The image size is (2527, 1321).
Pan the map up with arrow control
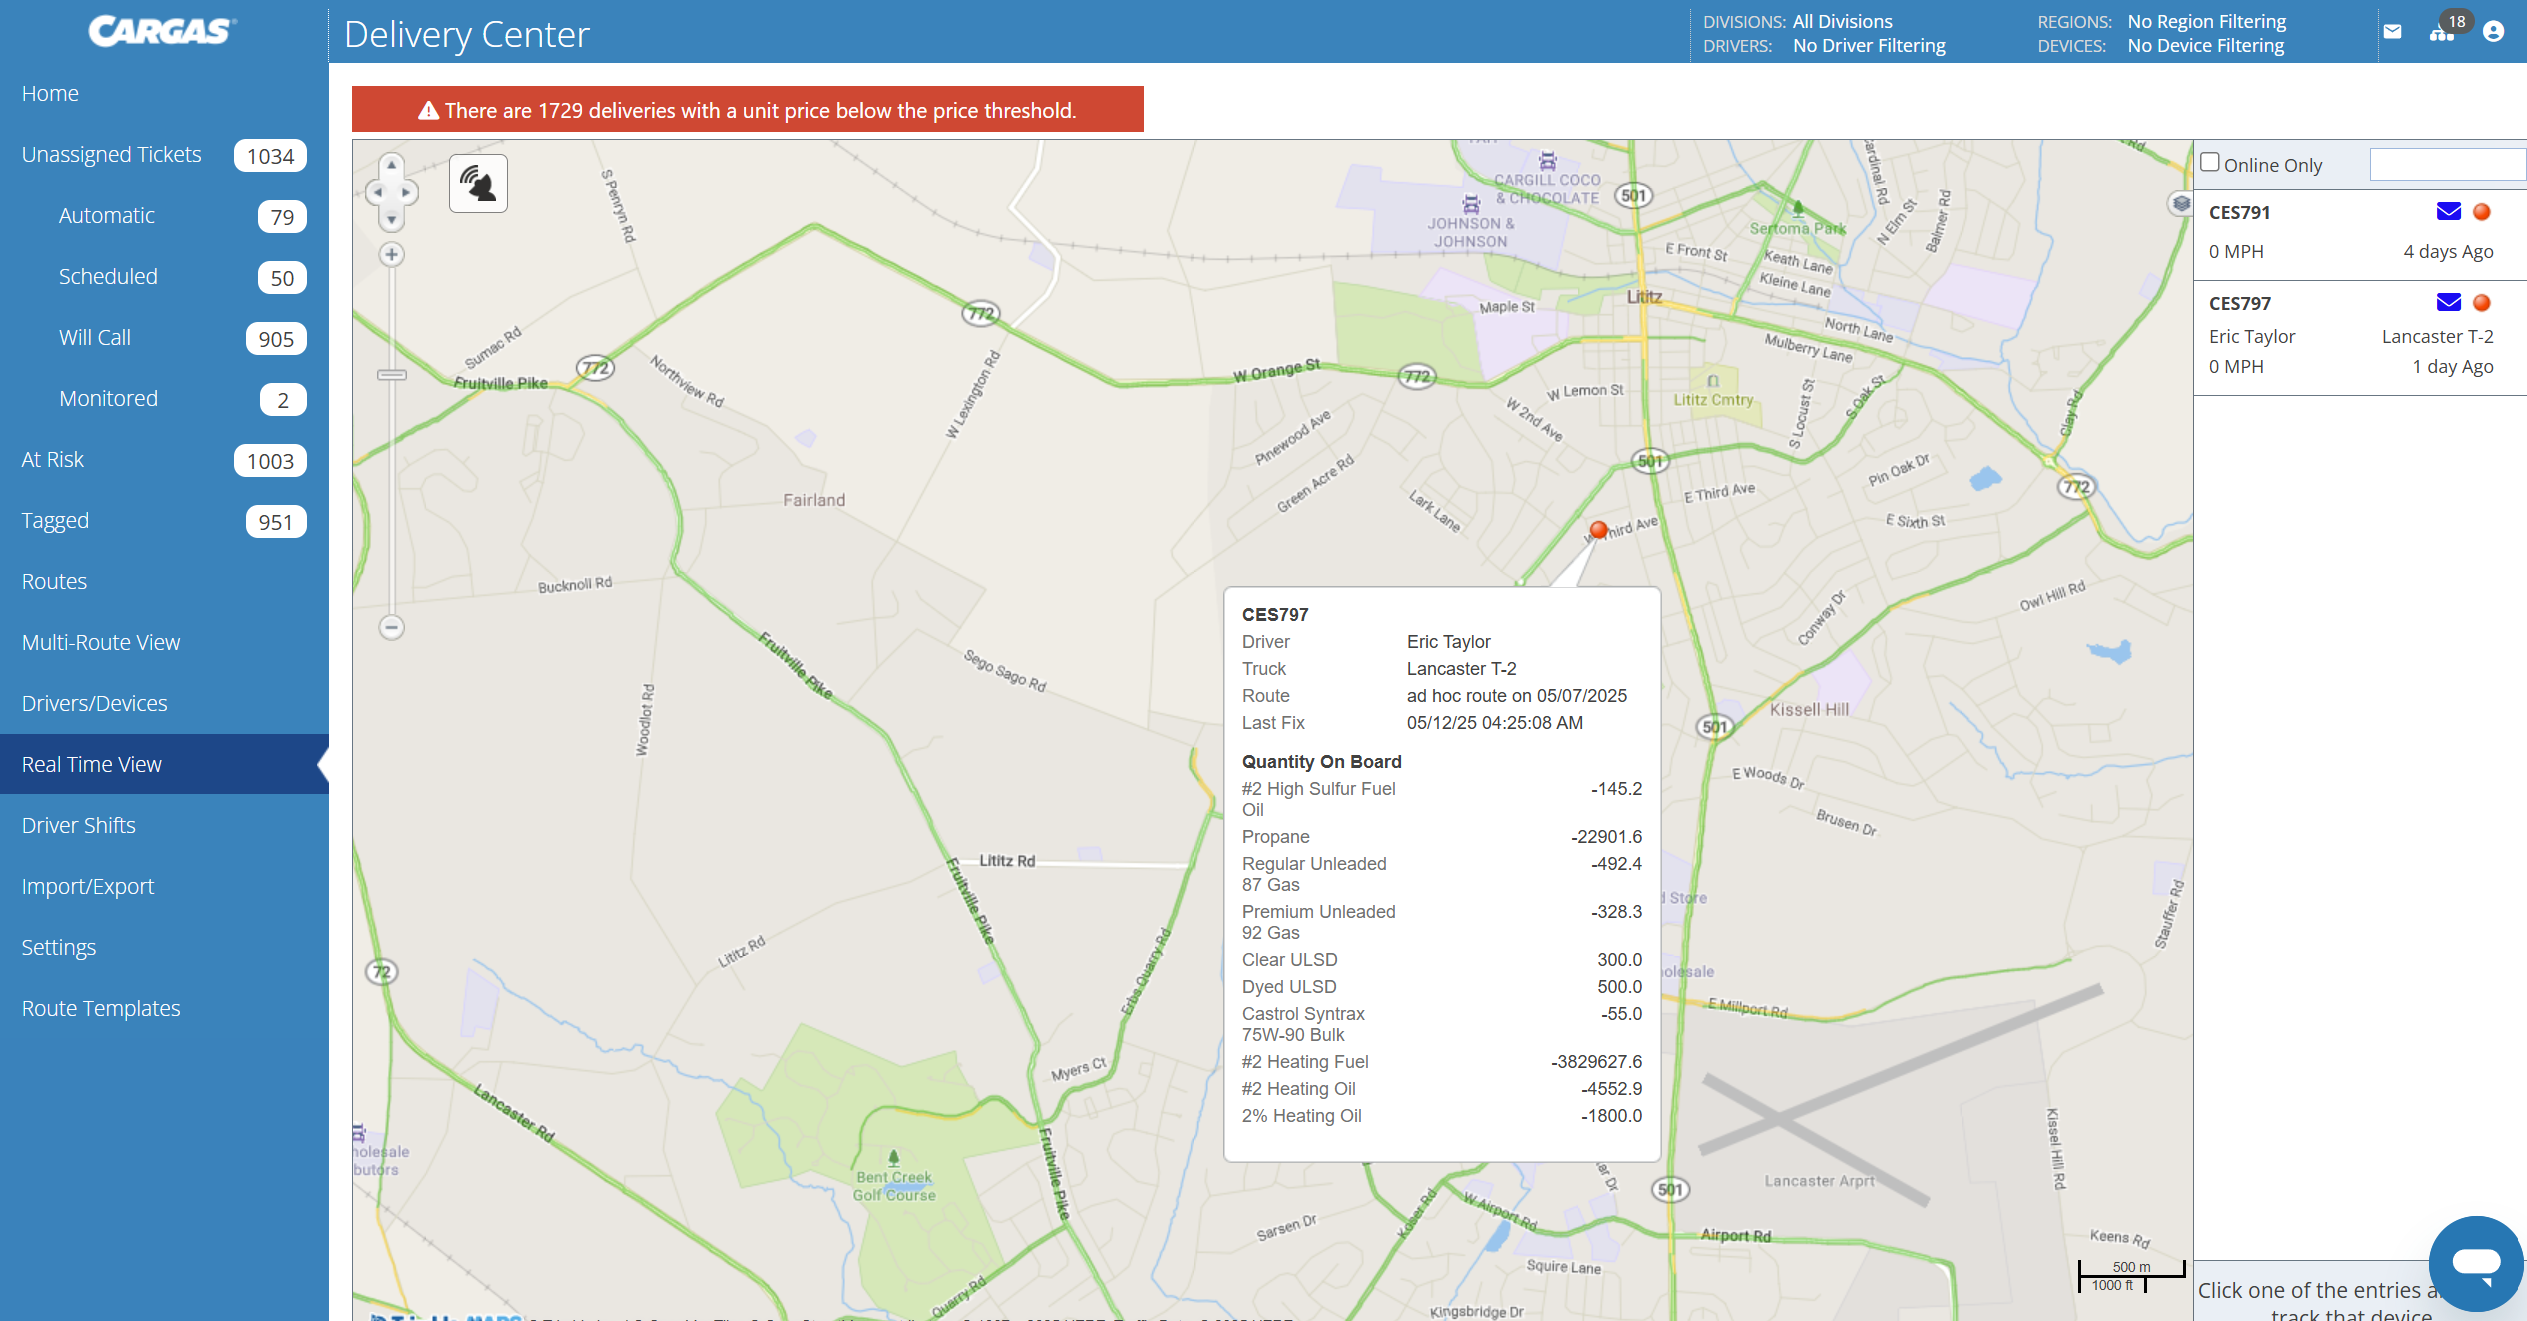pyautogui.click(x=391, y=165)
